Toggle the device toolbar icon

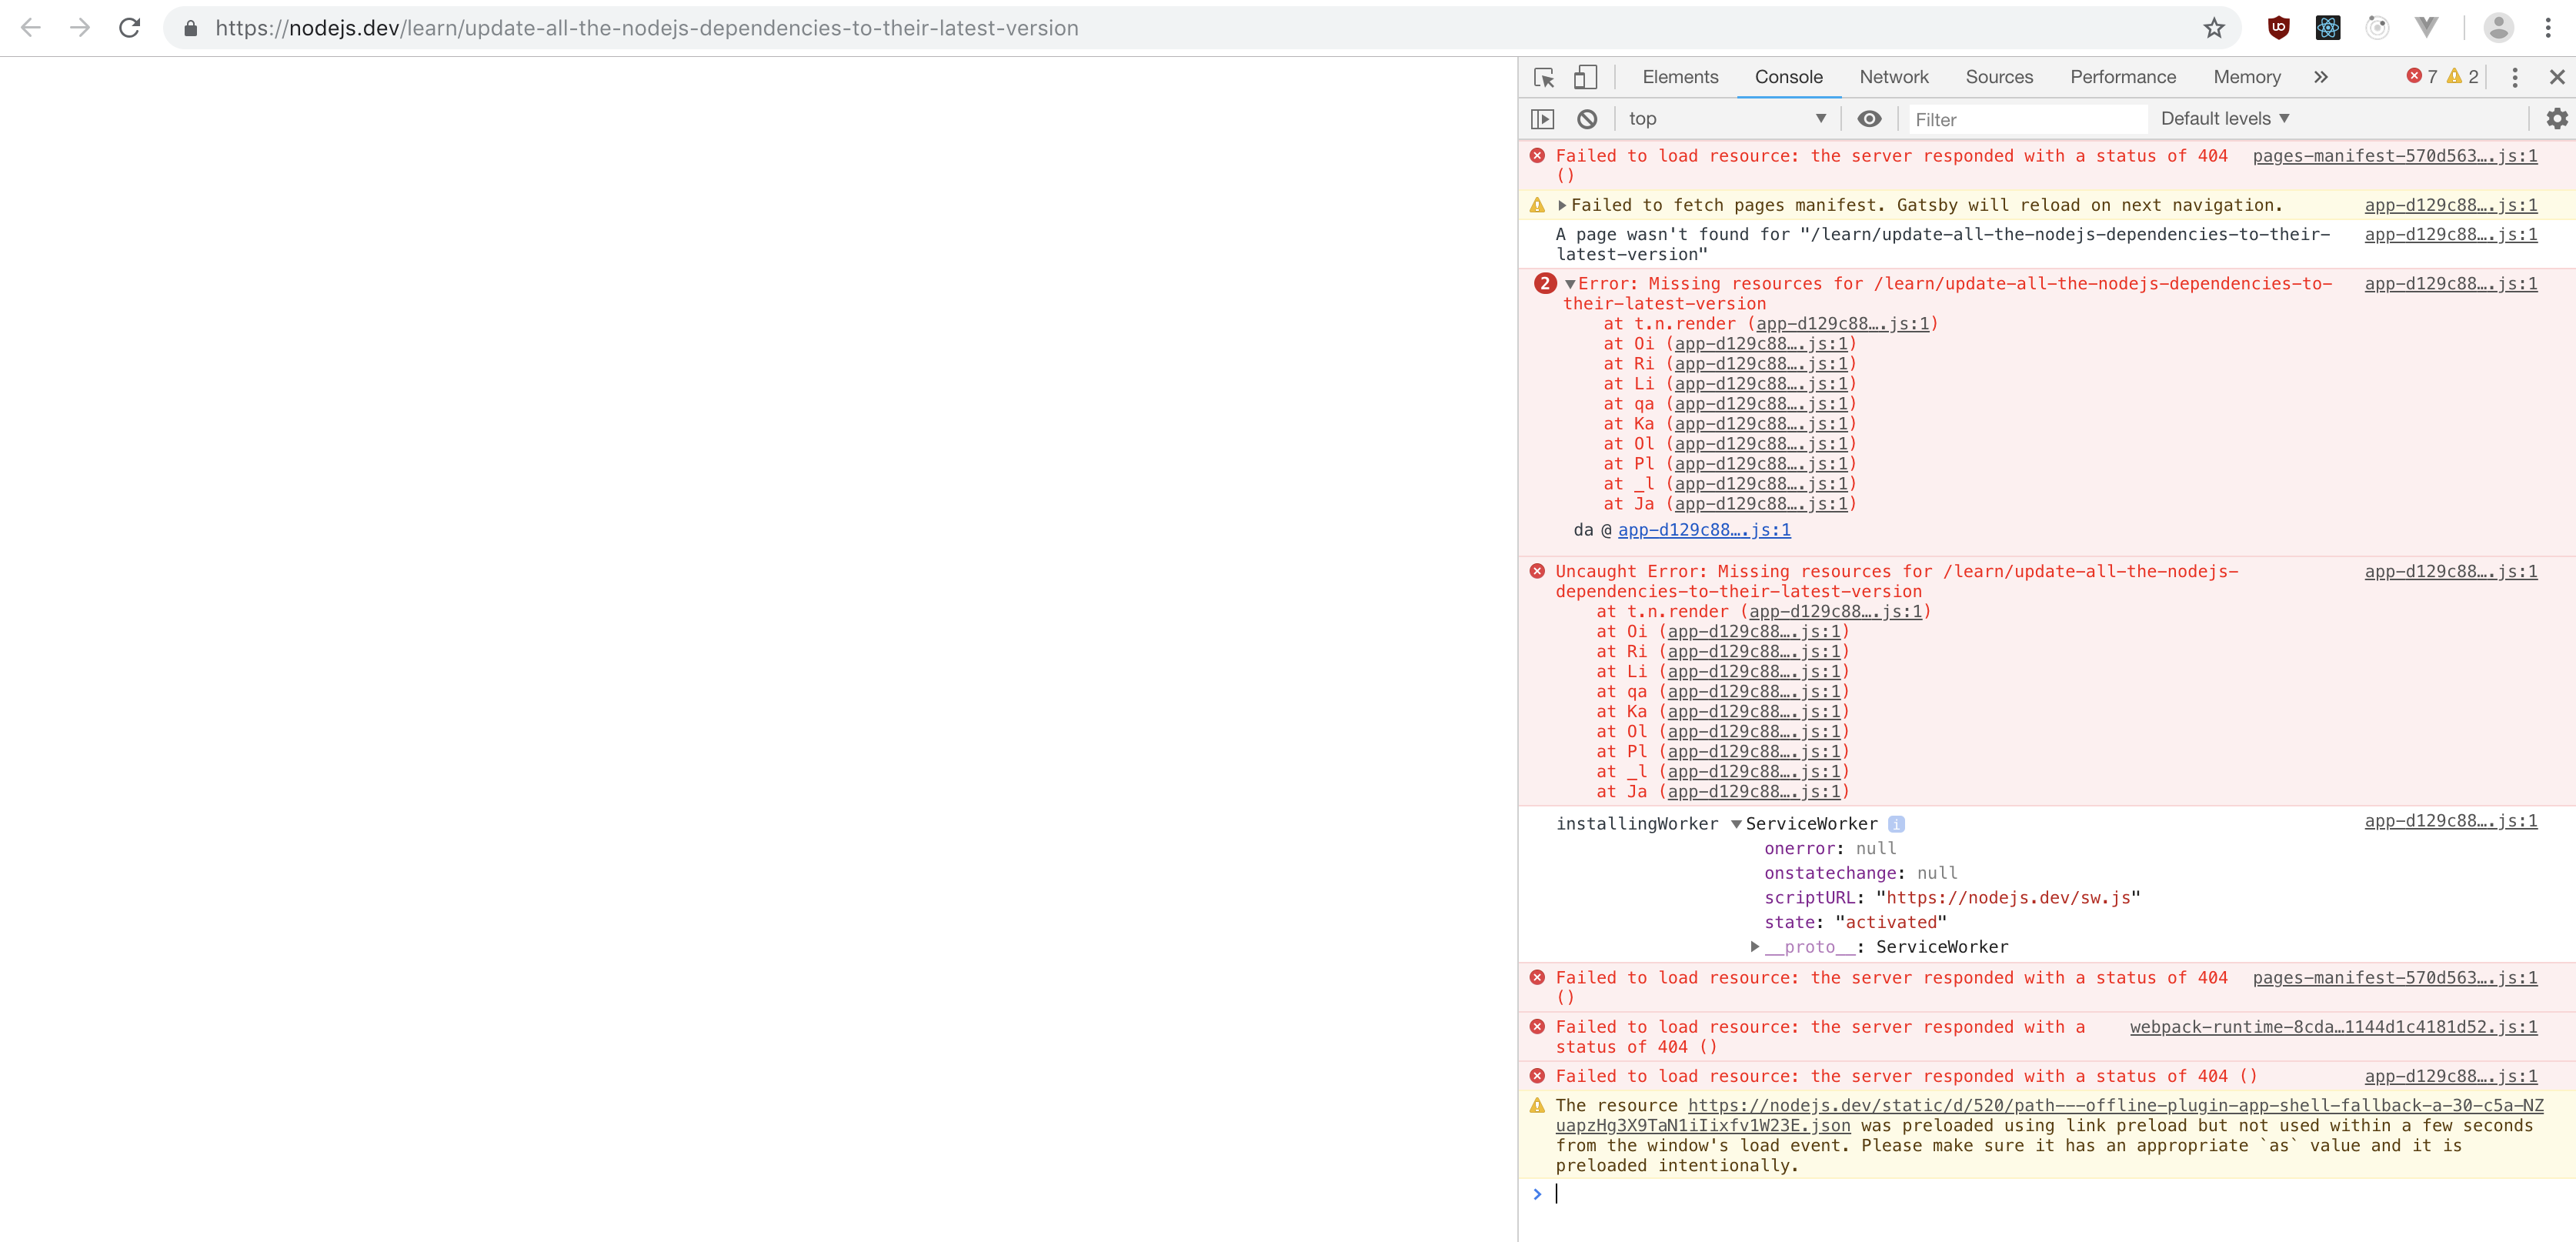click(1585, 77)
